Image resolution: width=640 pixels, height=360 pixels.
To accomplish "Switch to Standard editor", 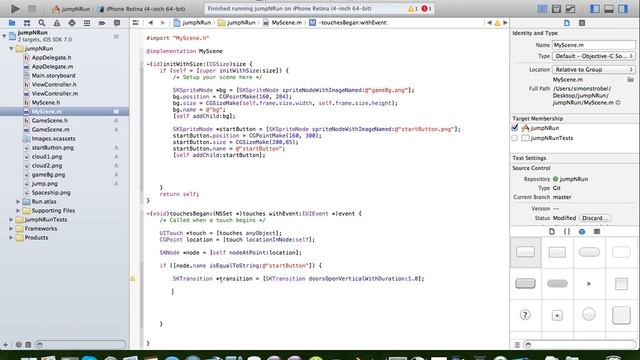I will pos(542,9).
